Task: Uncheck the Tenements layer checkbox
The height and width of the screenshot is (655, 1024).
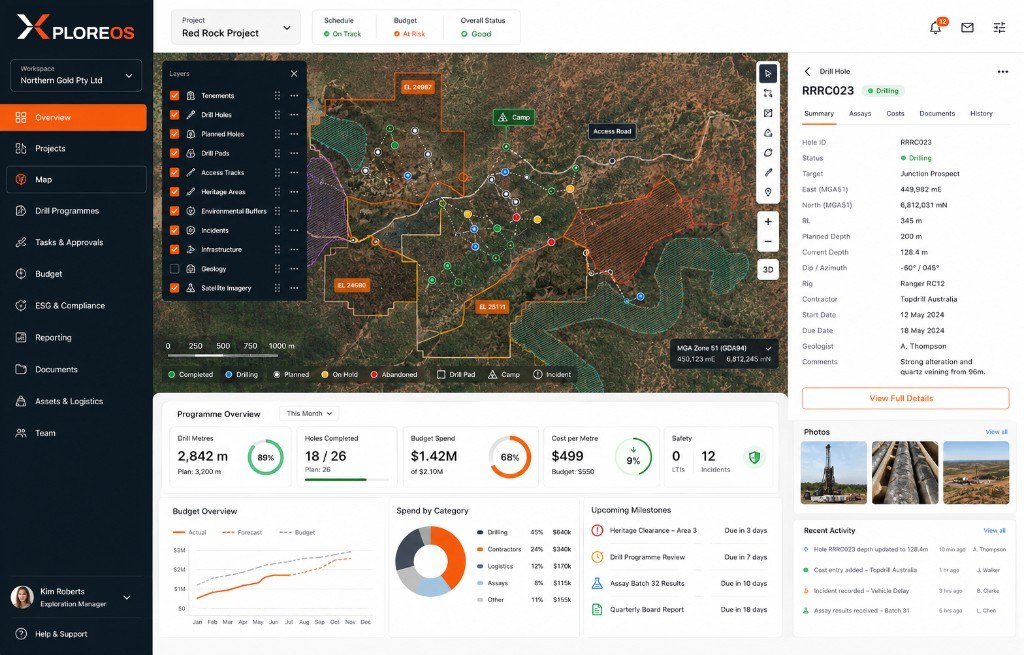Action: (174, 95)
